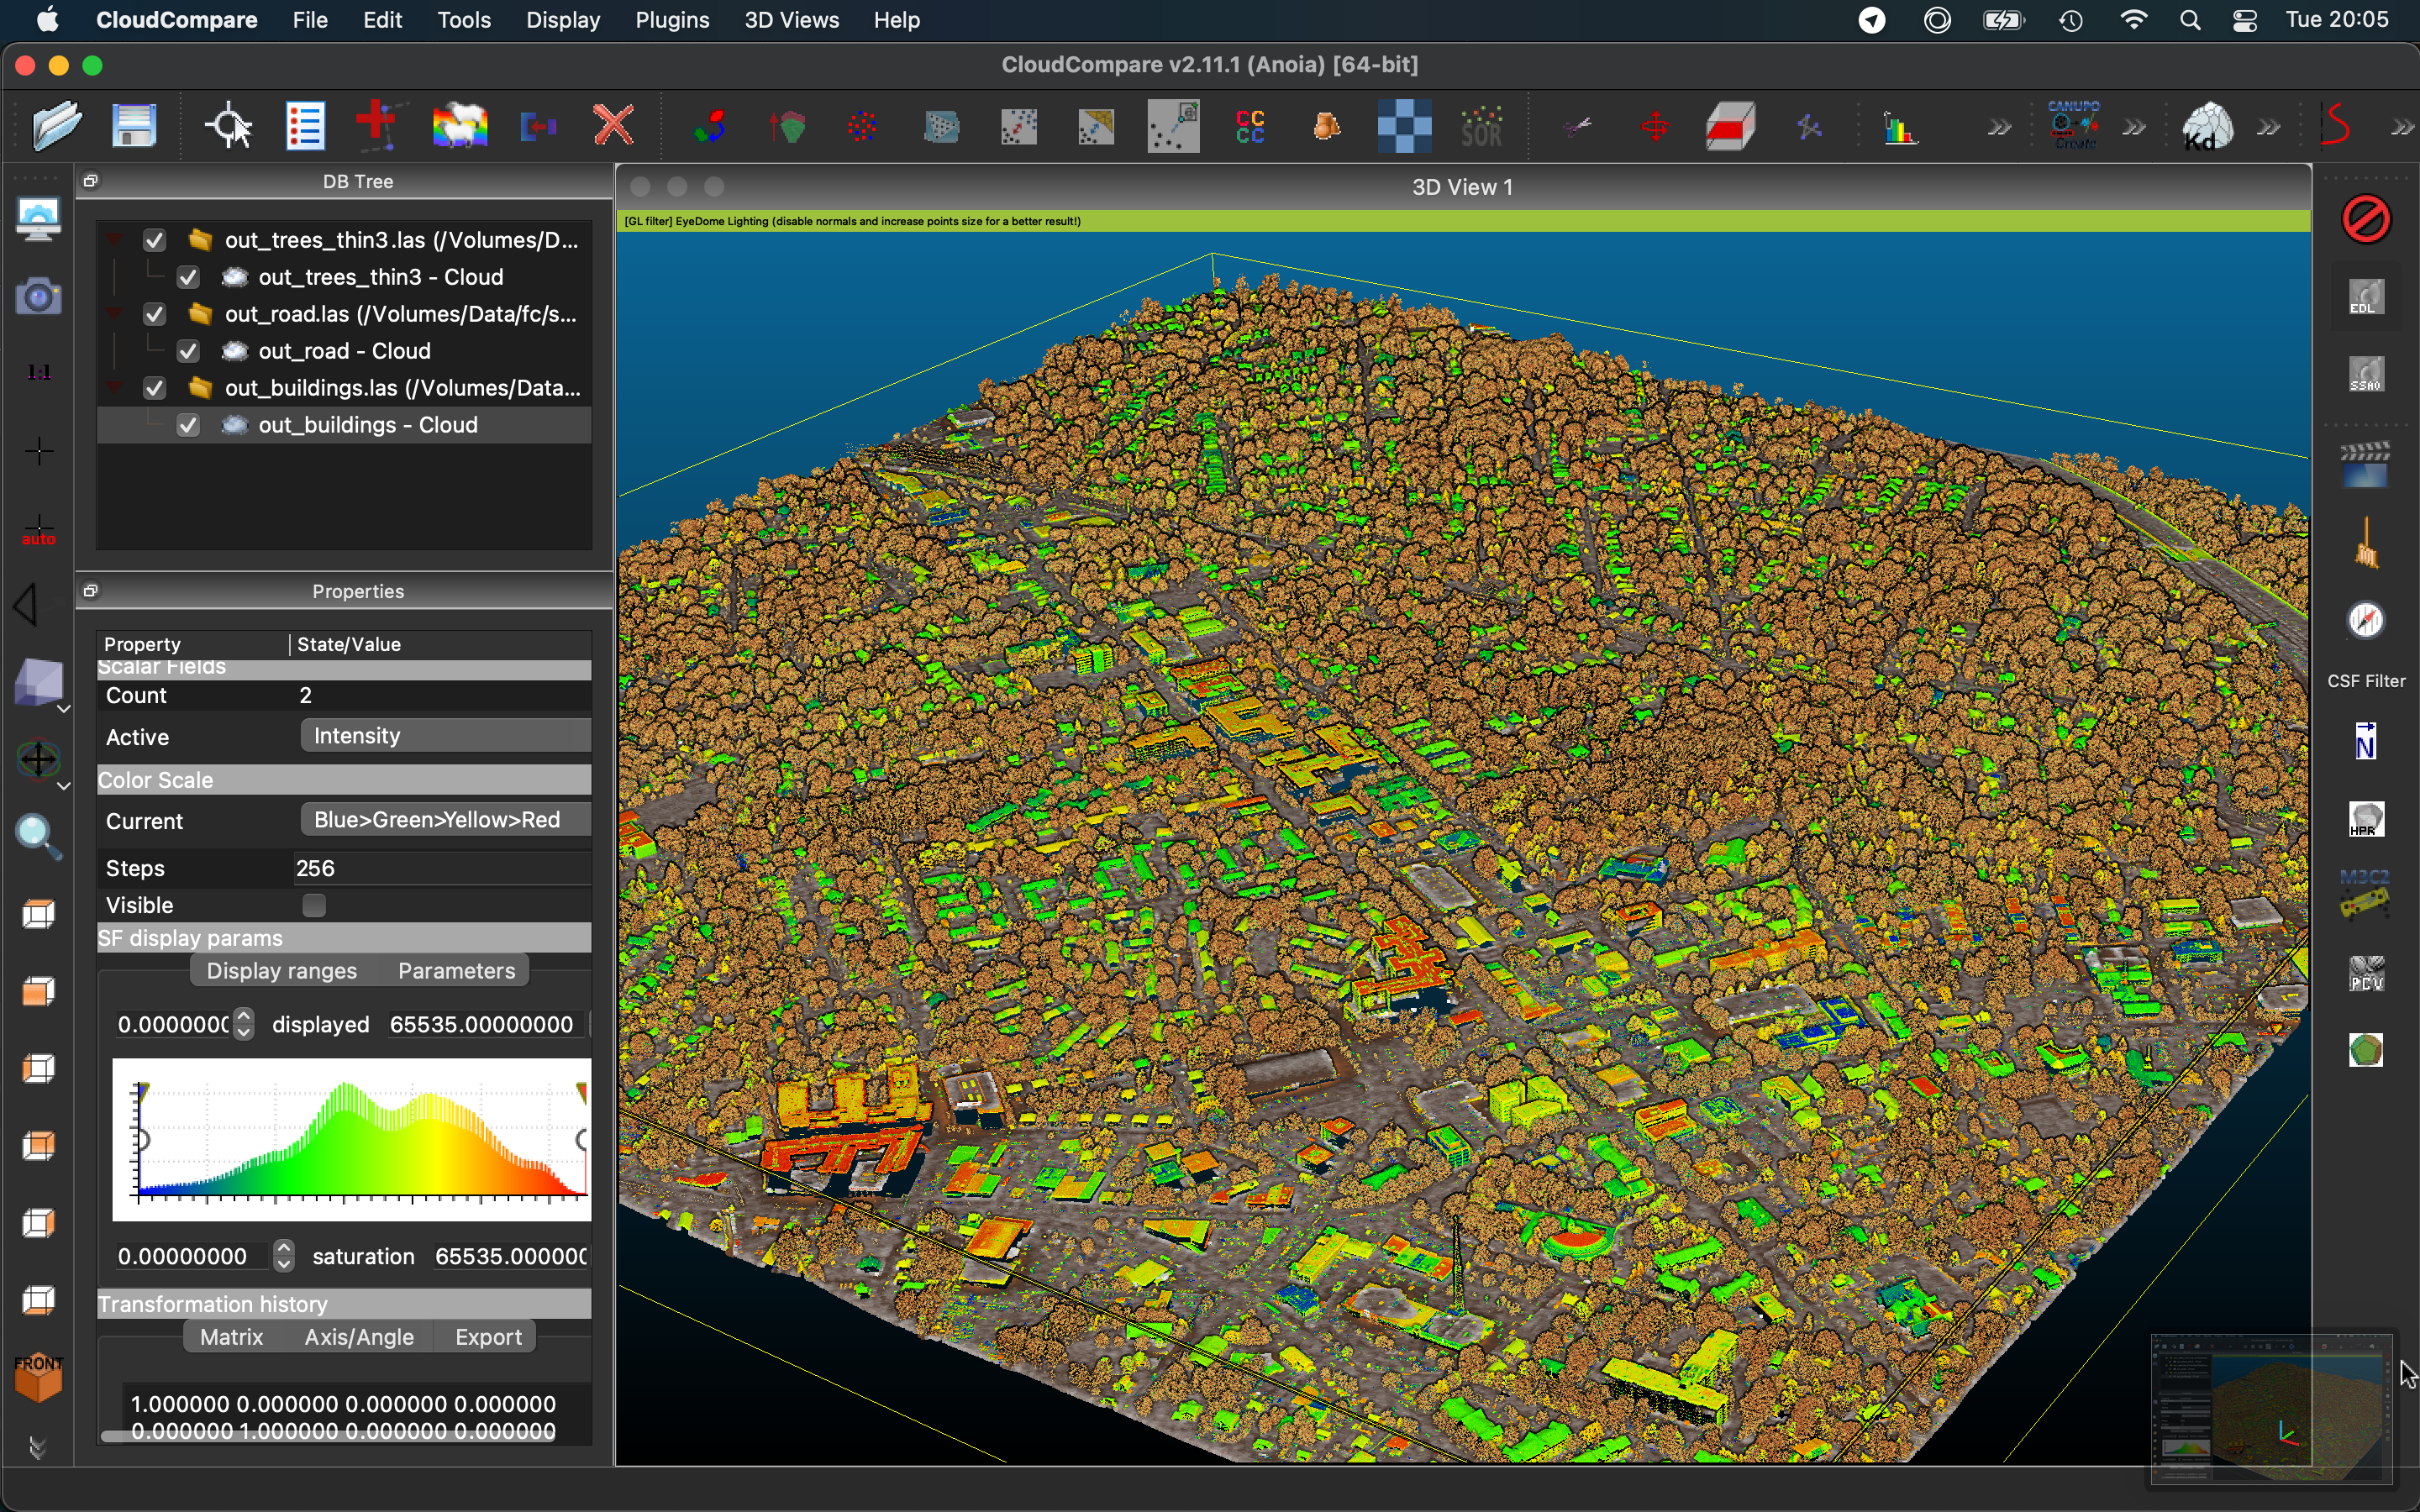
Task: Open the histogram chart tool
Action: [1901, 128]
